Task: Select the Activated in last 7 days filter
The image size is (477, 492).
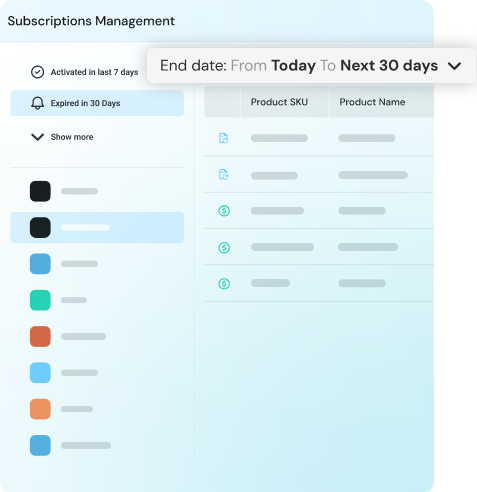Action: tap(84, 72)
